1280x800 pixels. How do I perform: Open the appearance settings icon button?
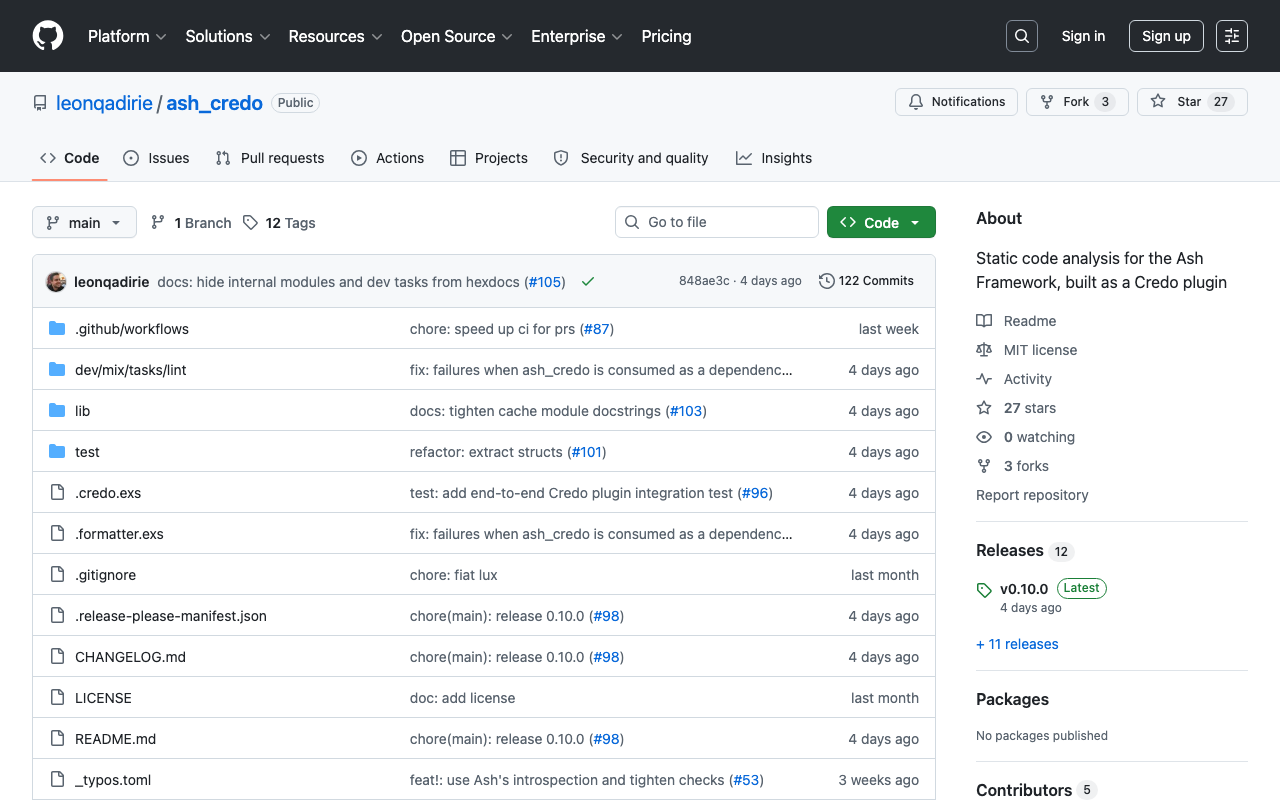(x=1232, y=36)
